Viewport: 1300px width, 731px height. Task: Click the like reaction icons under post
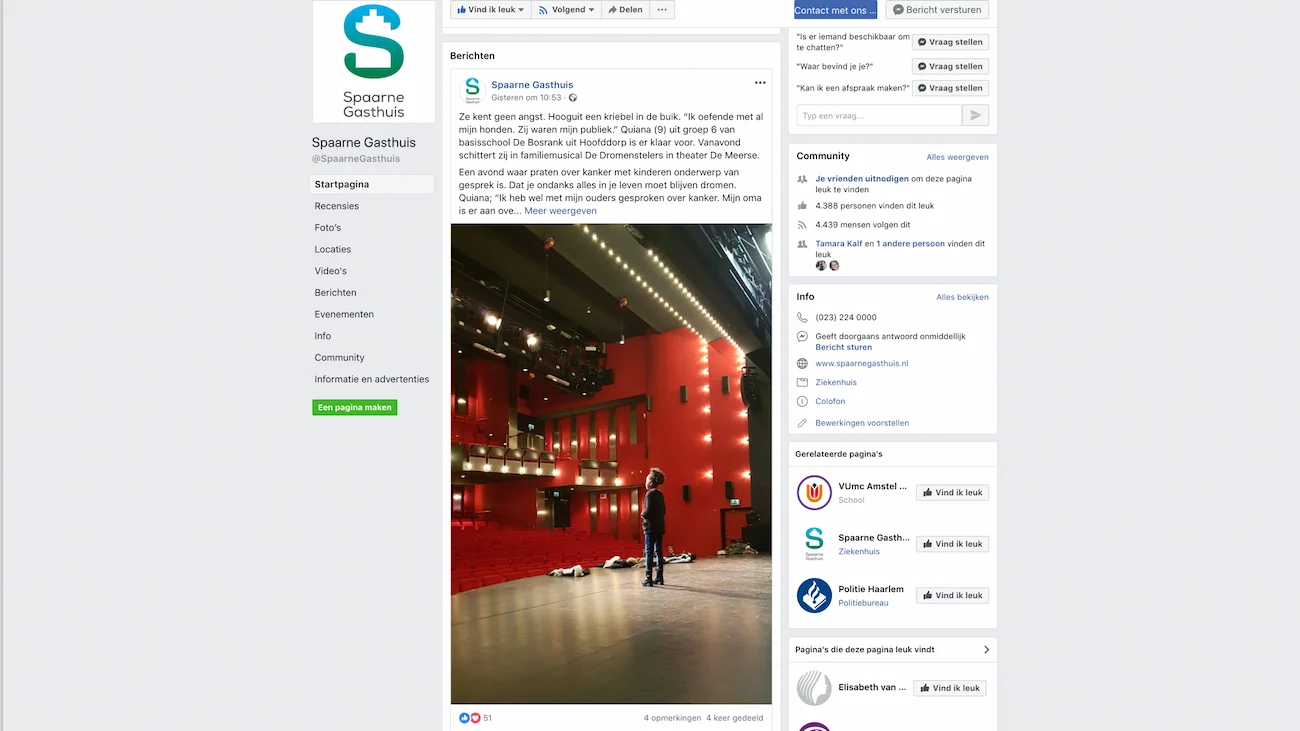(x=470, y=718)
